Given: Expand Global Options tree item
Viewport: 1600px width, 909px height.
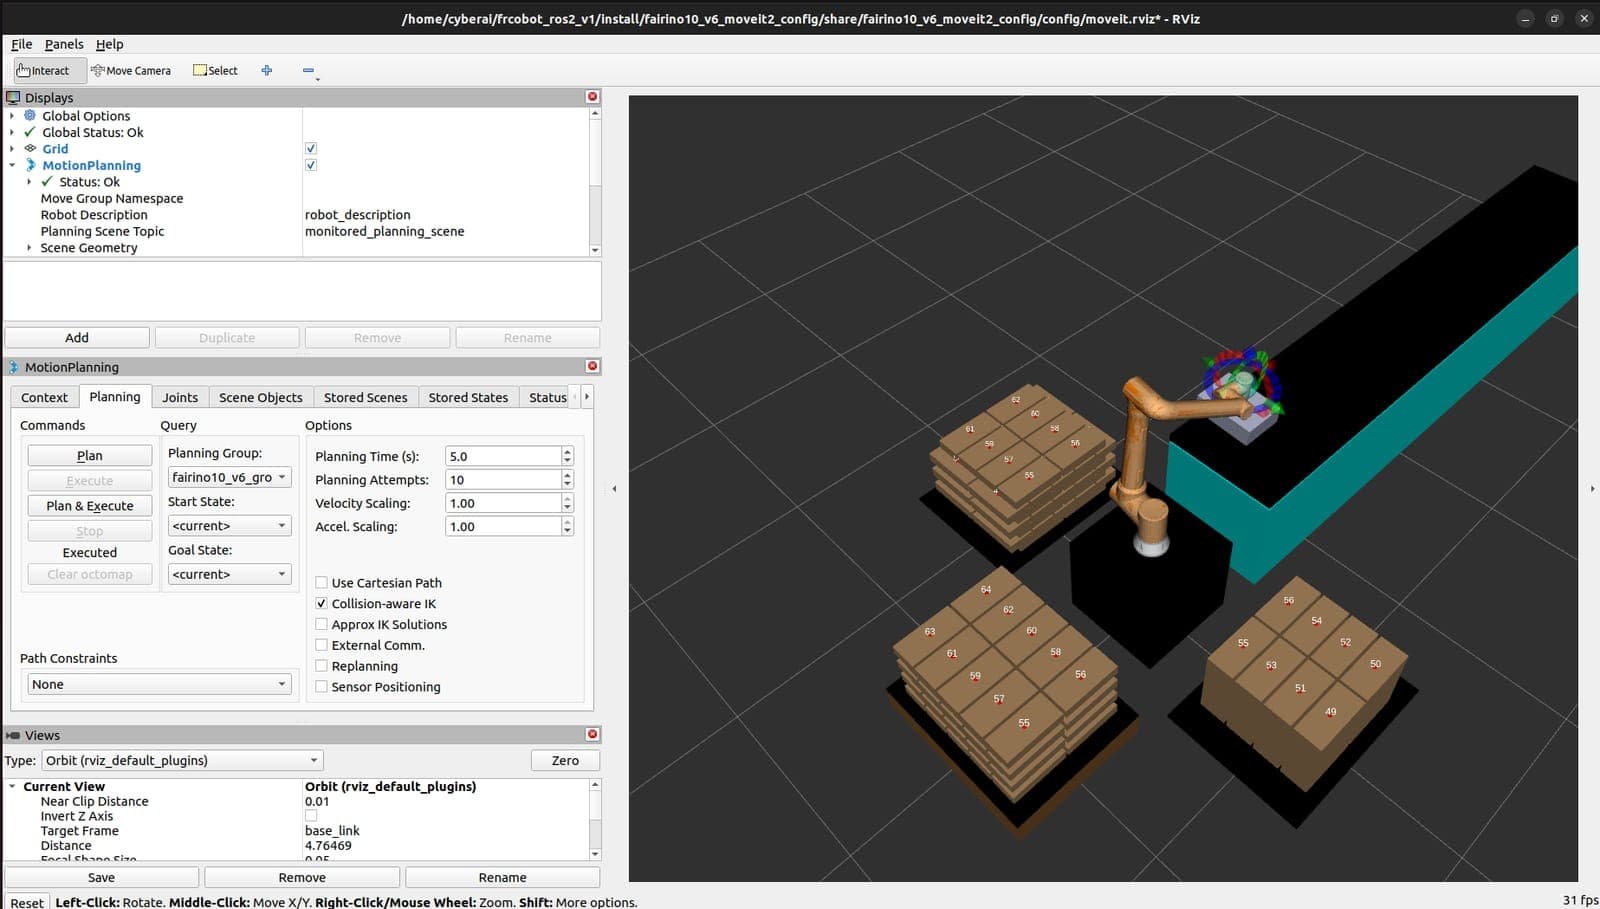Looking at the screenshot, I should pyautogui.click(x=12, y=116).
